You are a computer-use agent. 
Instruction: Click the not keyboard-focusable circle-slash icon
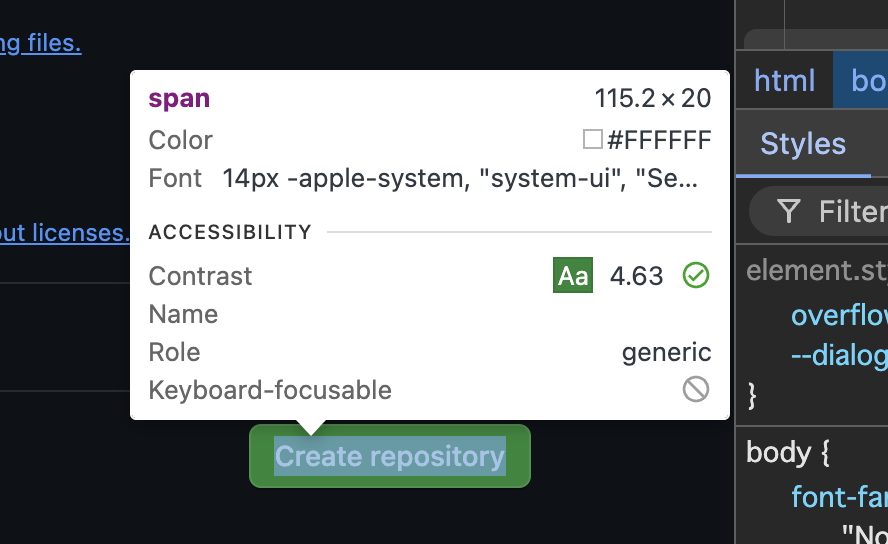click(695, 389)
